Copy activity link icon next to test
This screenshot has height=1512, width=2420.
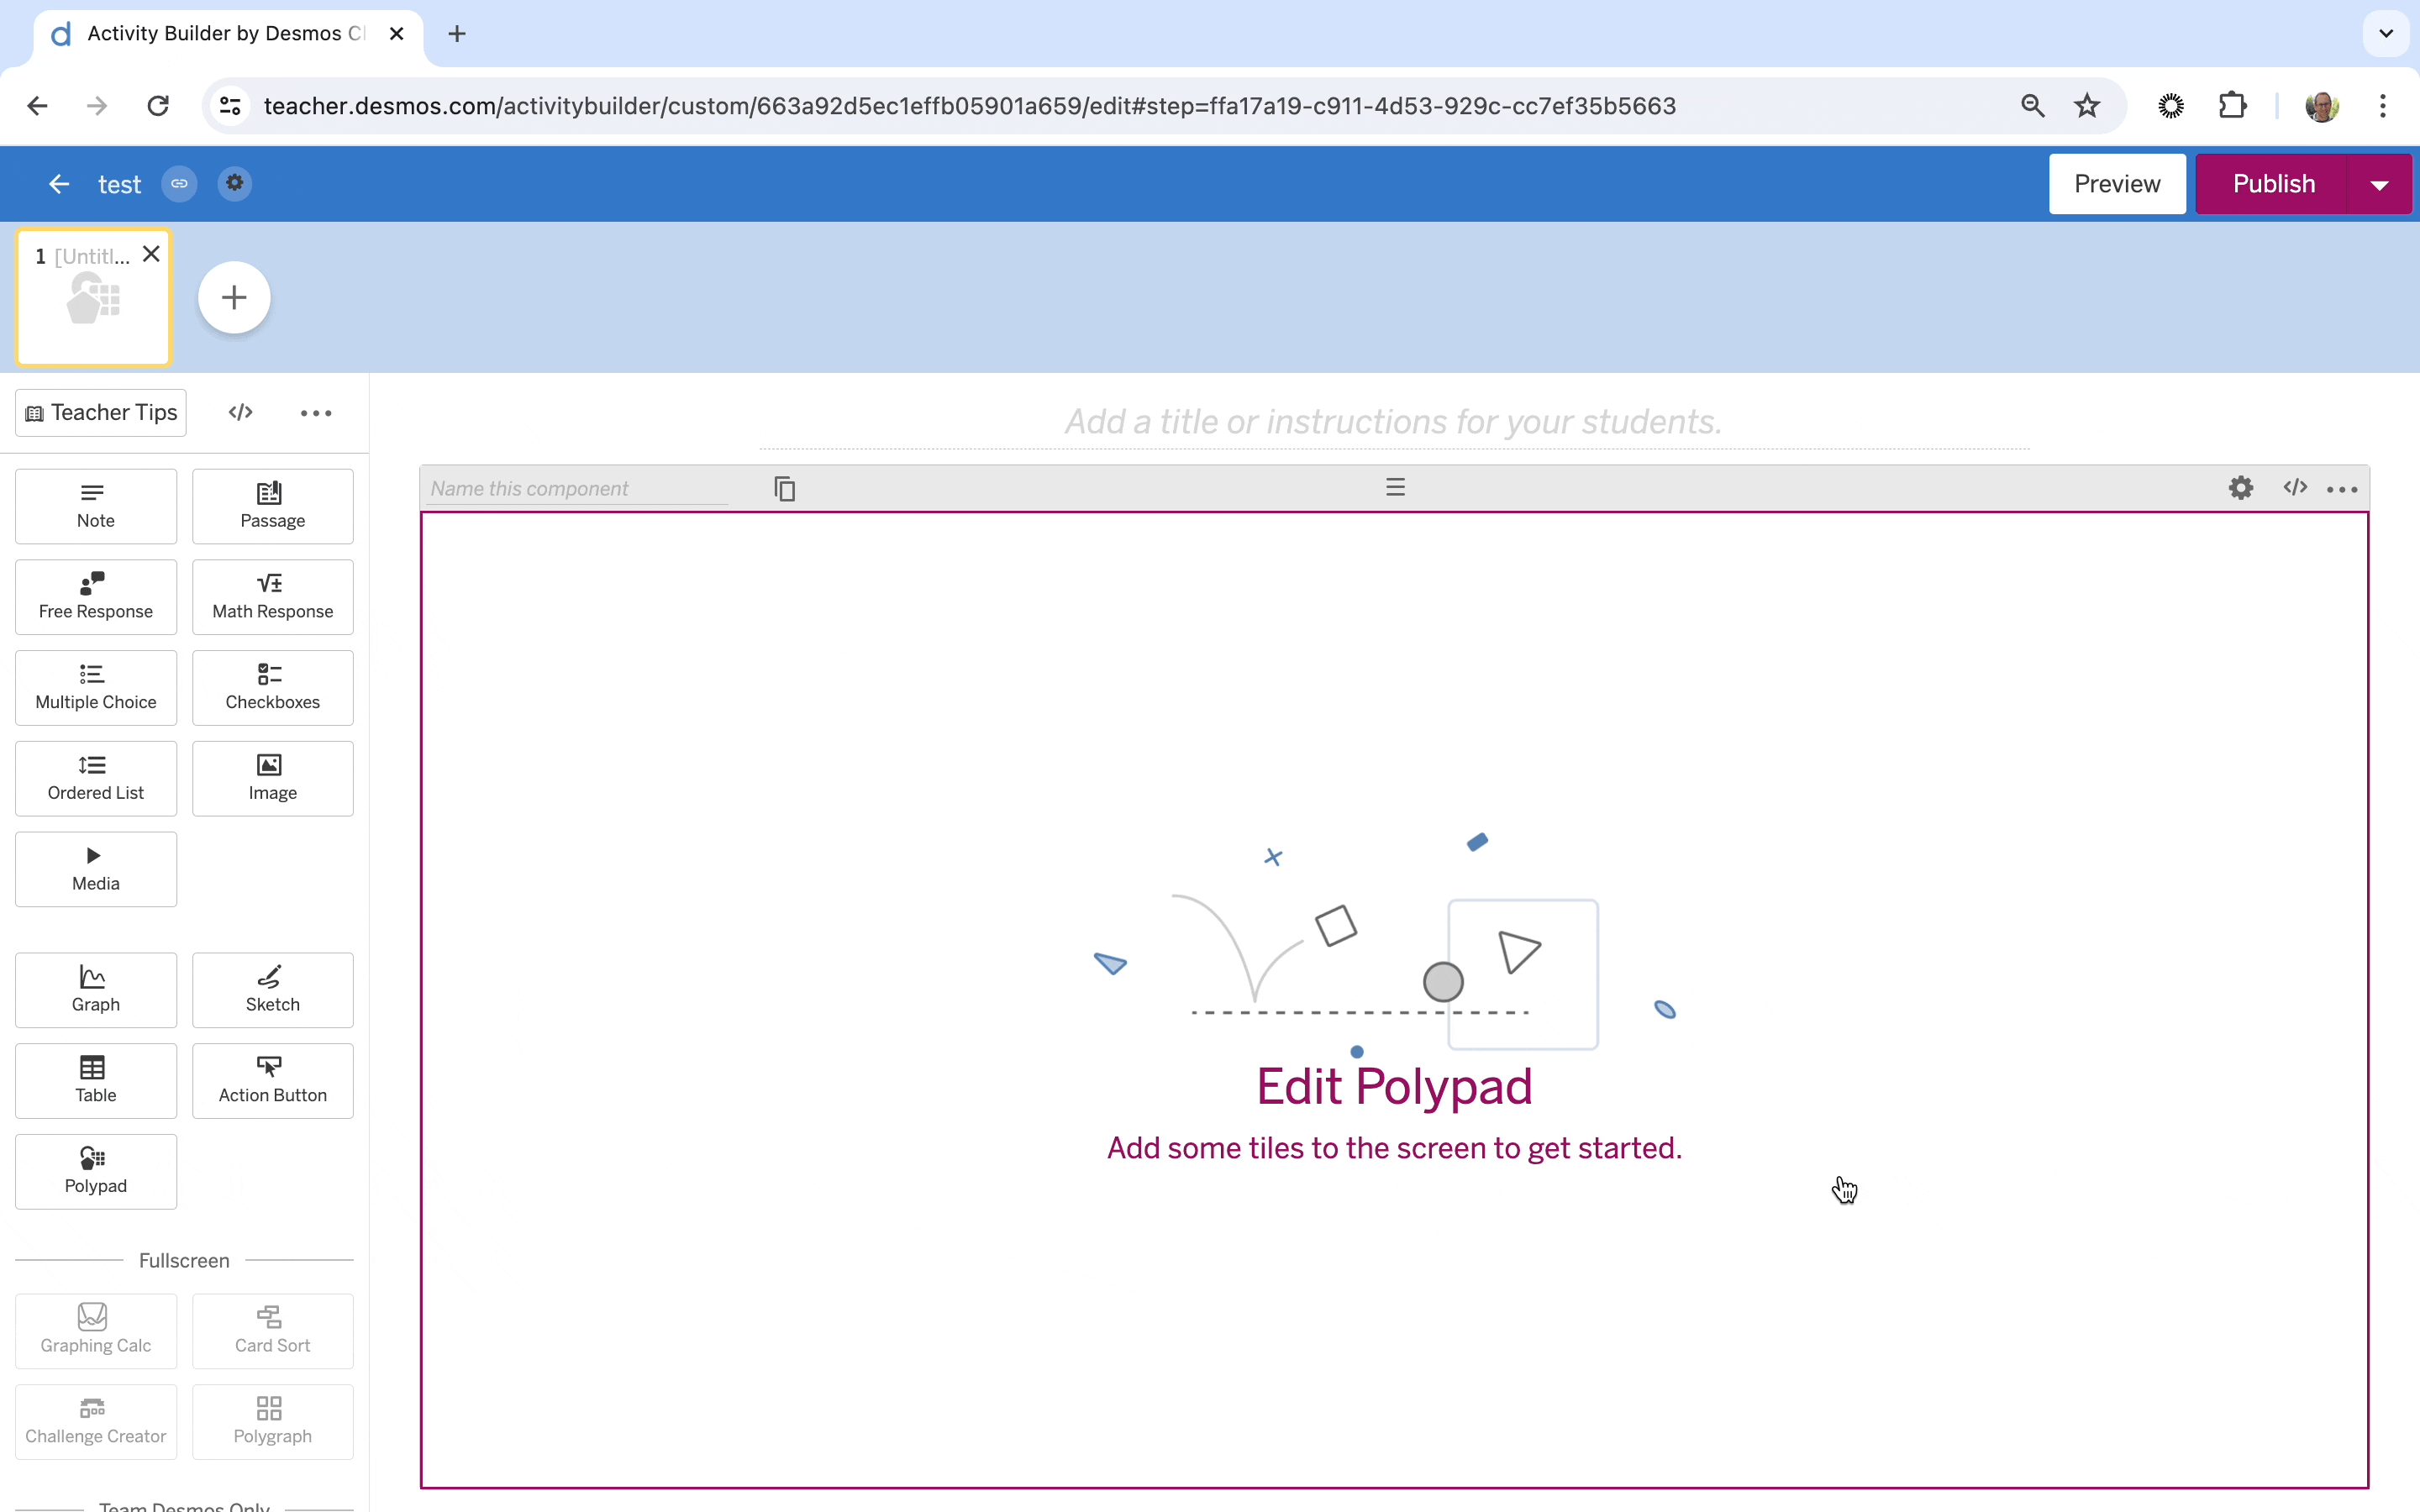(179, 184)
